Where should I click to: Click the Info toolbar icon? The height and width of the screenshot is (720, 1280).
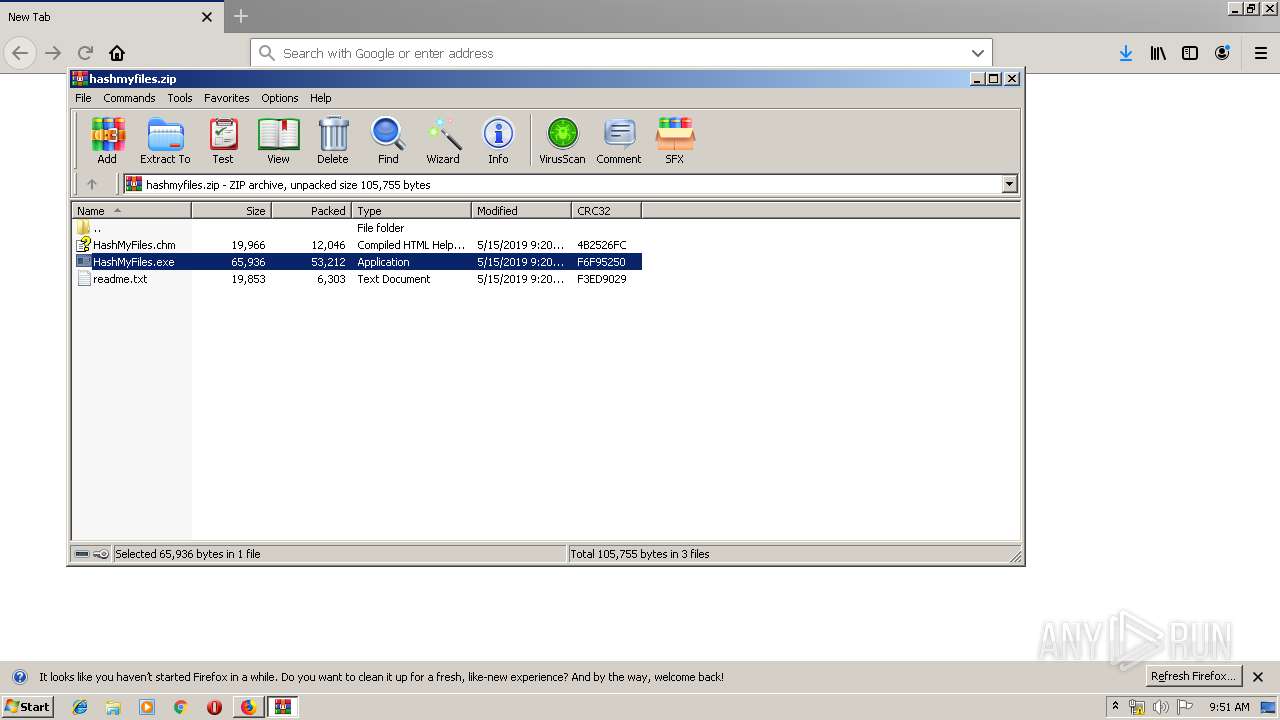tap(498, 140)
